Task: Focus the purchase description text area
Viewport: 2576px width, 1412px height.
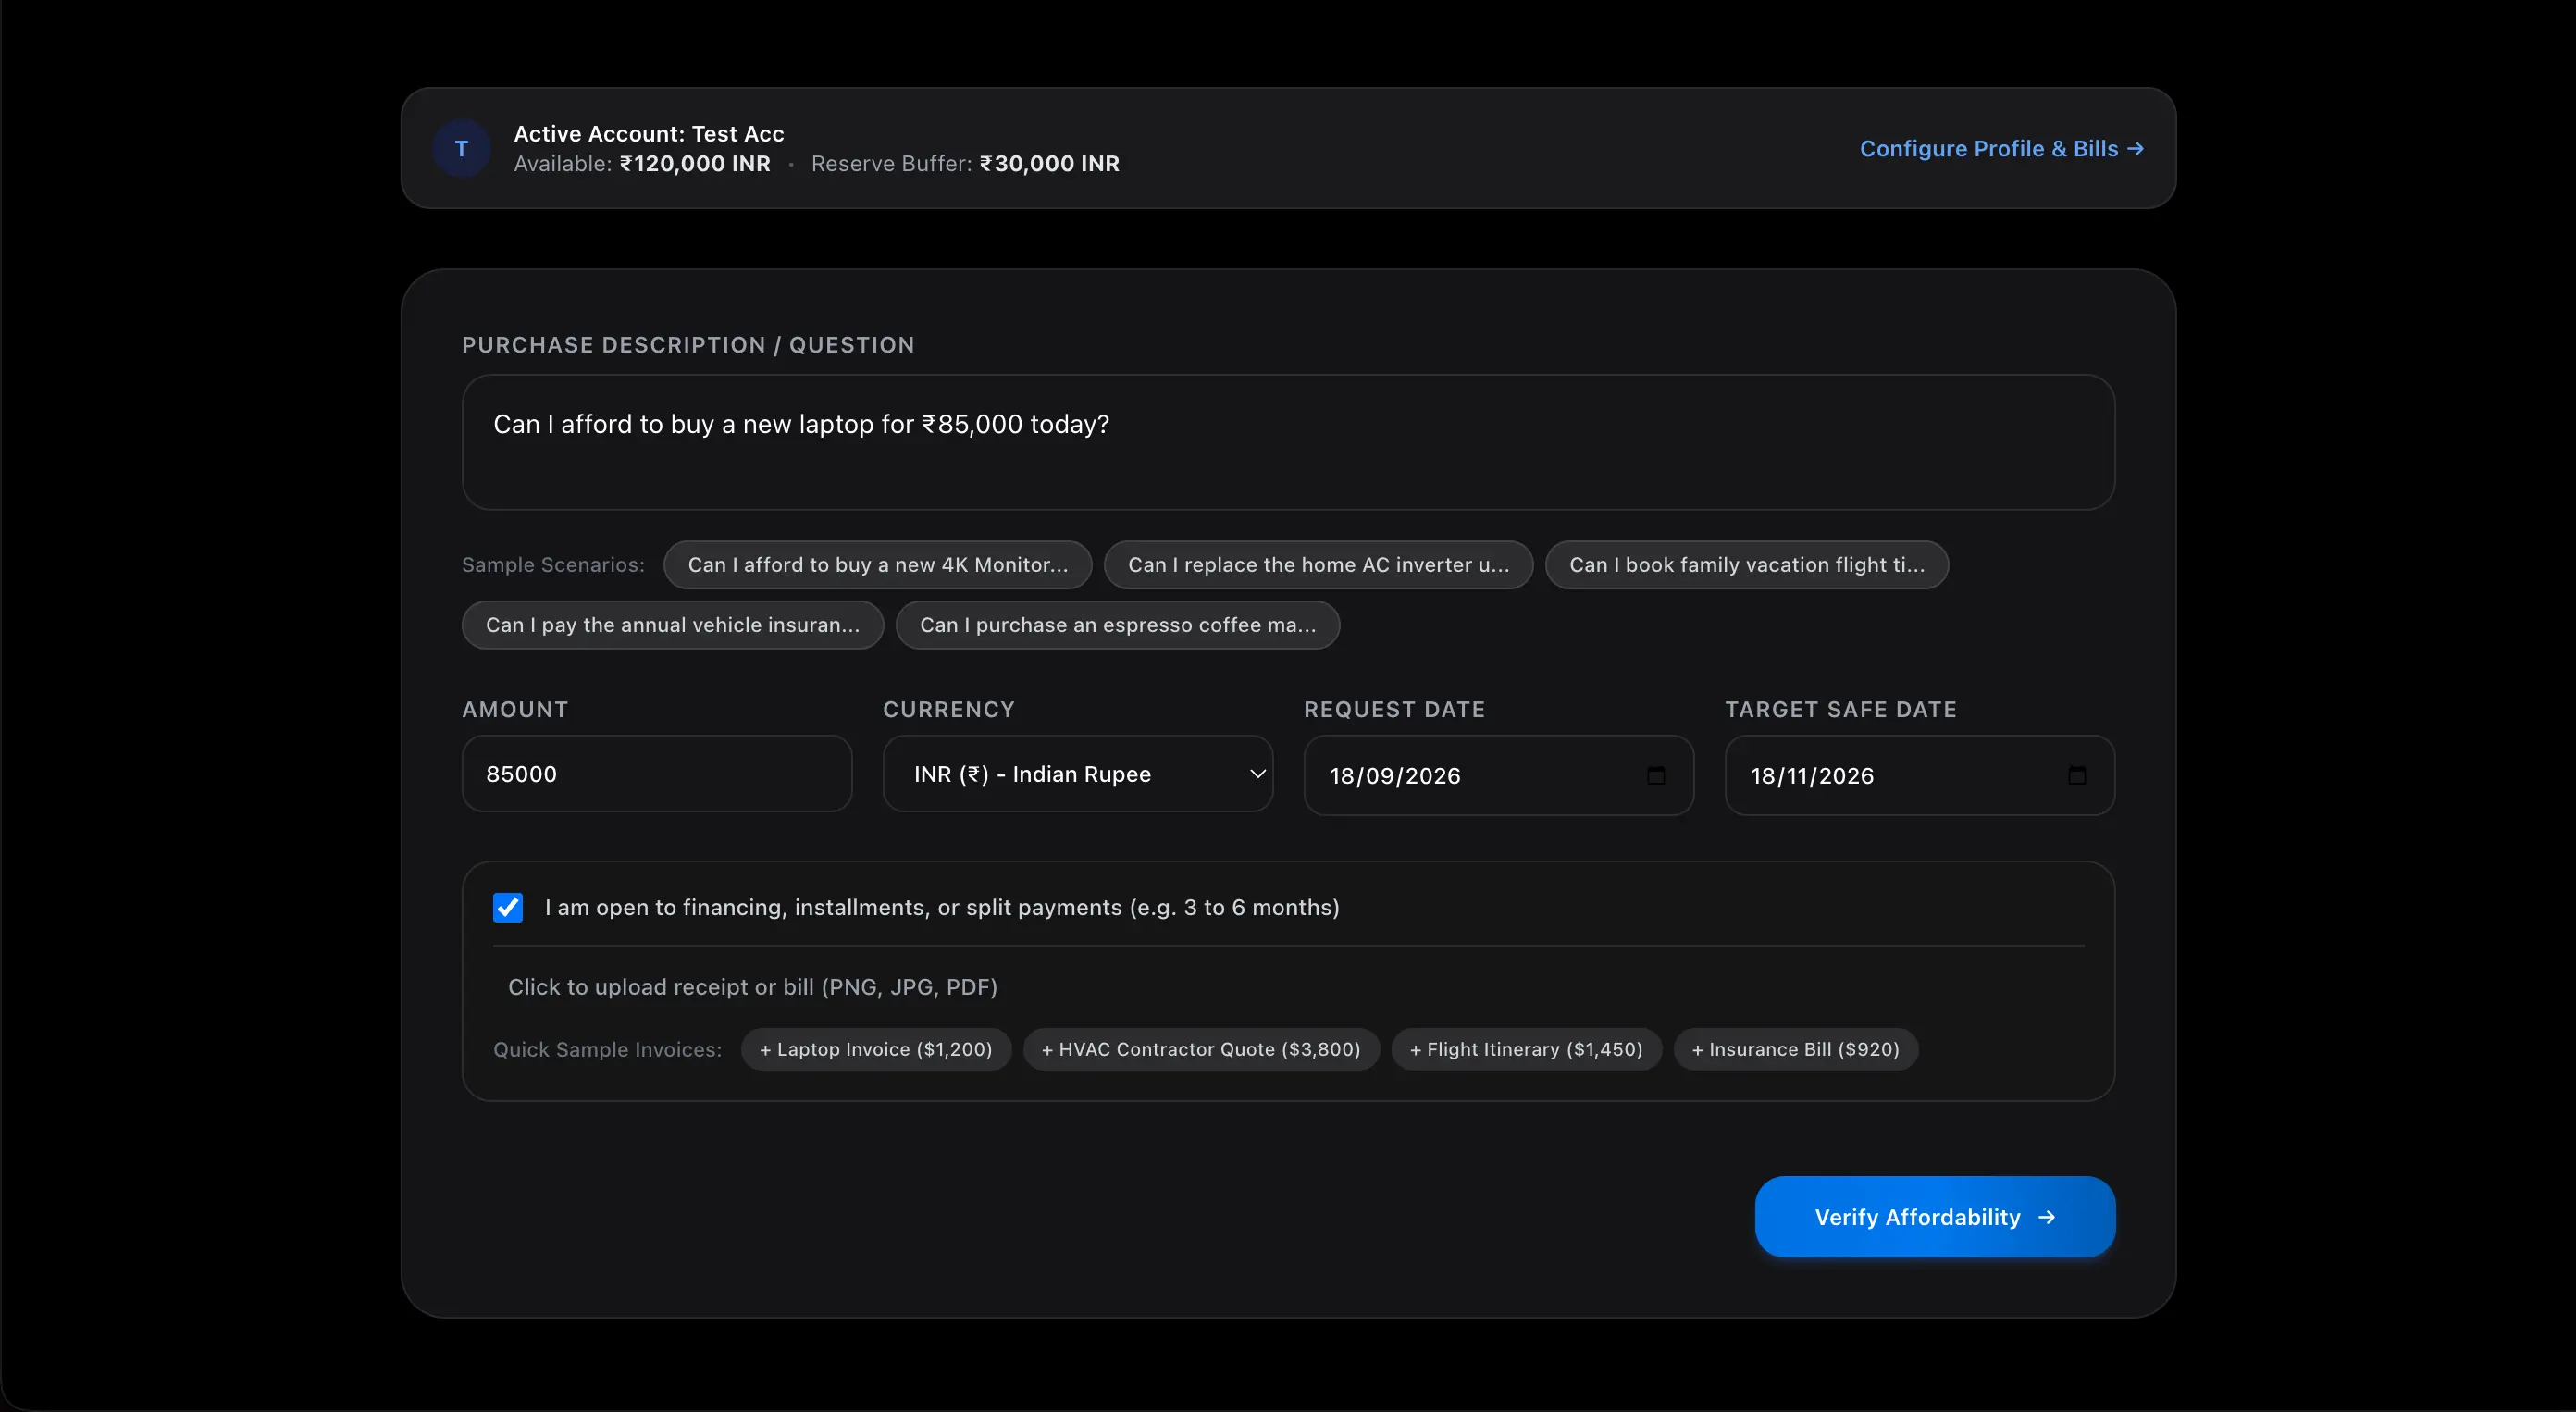Action: point(1288,442)
